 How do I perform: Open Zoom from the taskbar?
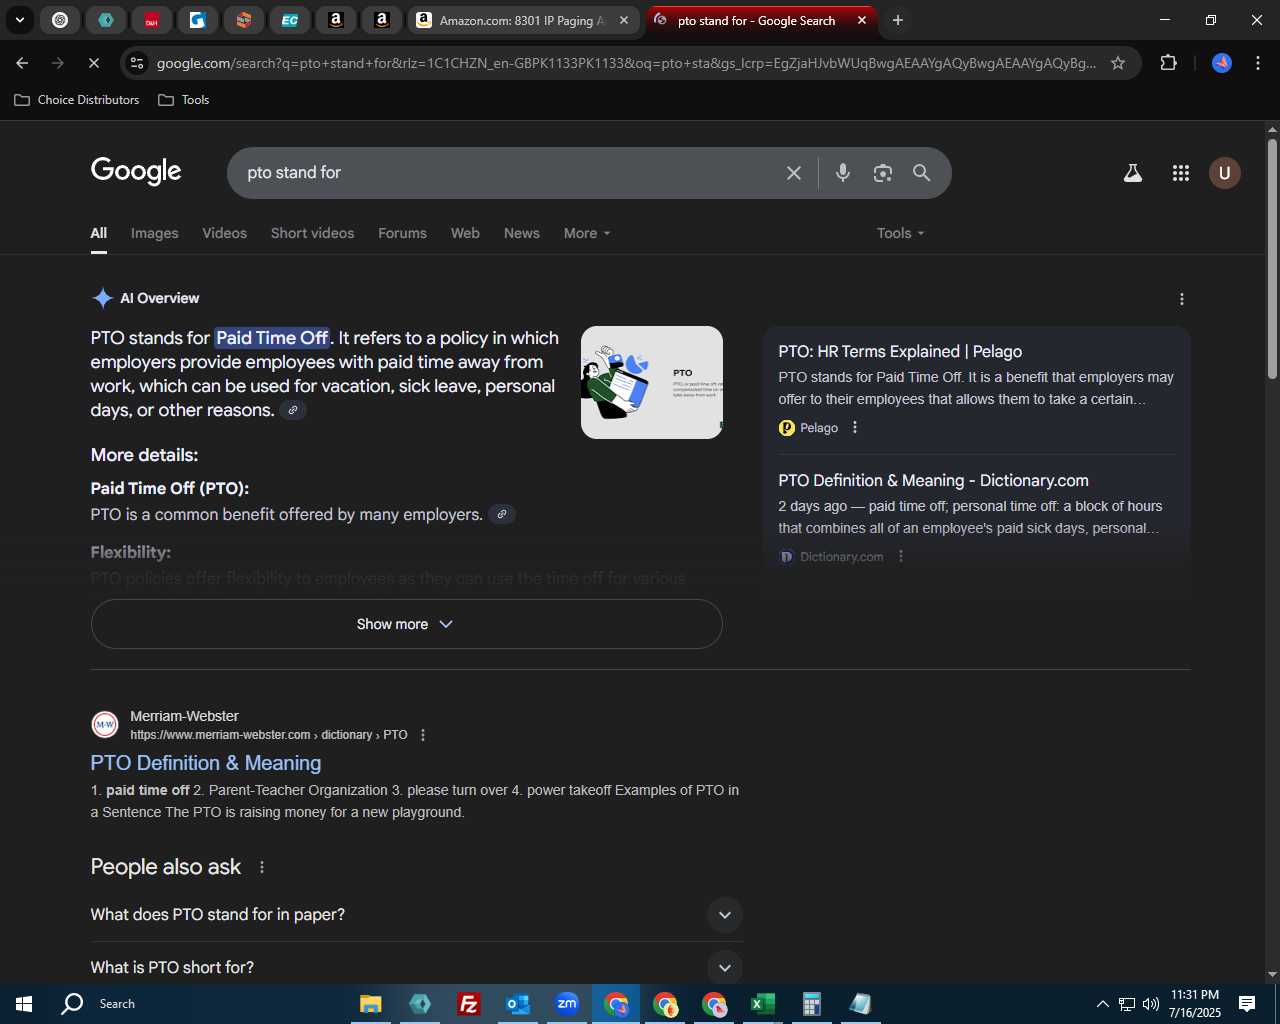pyautogui.click(x=567, y=1004)
